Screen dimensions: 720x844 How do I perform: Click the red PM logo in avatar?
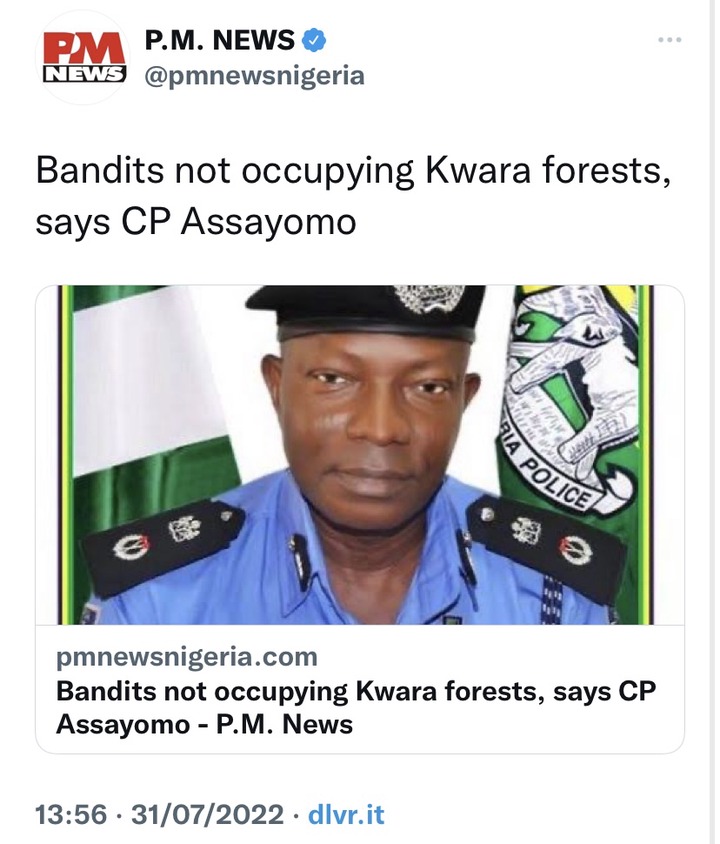[x=84, y=48]
